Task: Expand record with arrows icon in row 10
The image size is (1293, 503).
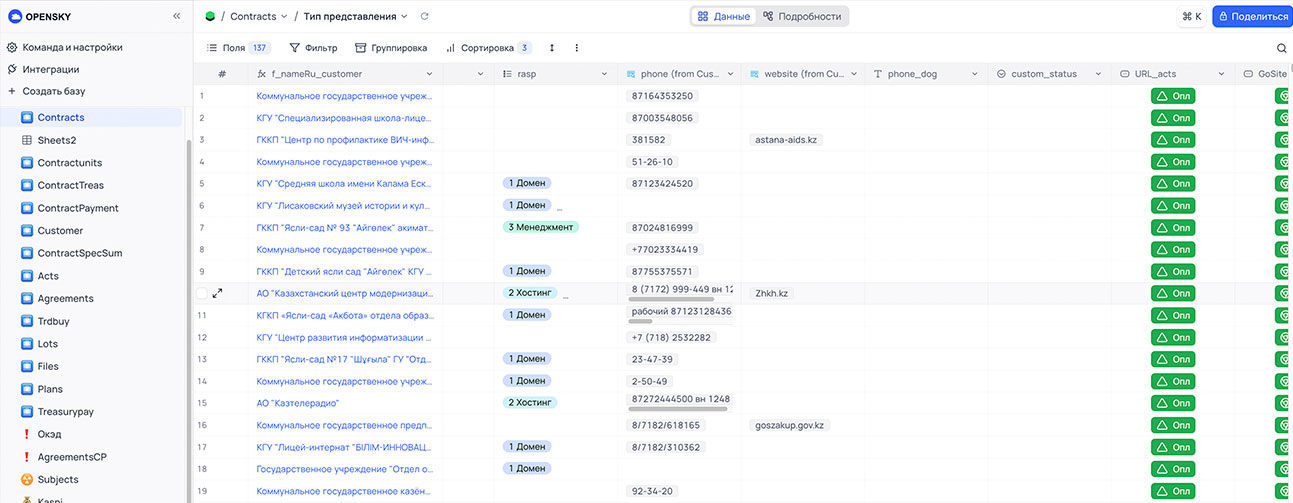Action: coord(218,293)
